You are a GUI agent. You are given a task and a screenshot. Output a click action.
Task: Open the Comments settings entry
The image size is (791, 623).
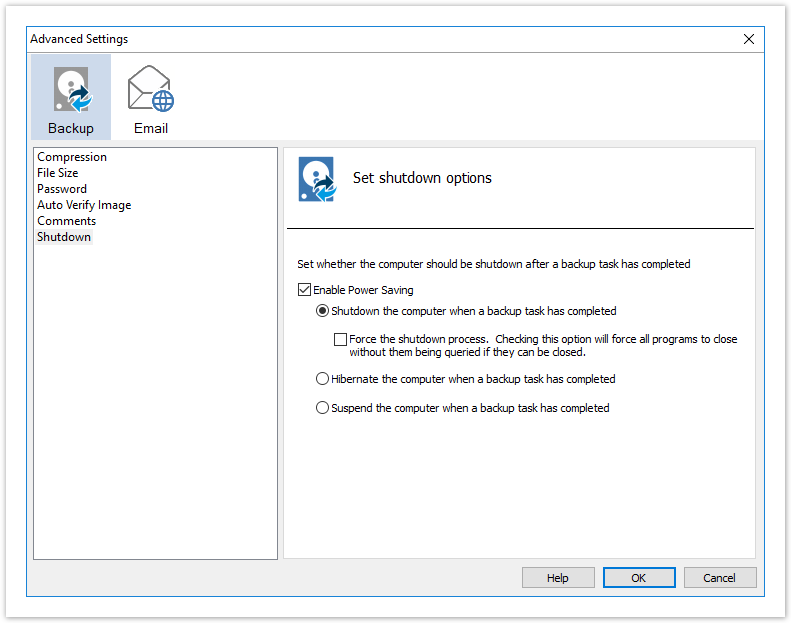pos(66,221)
